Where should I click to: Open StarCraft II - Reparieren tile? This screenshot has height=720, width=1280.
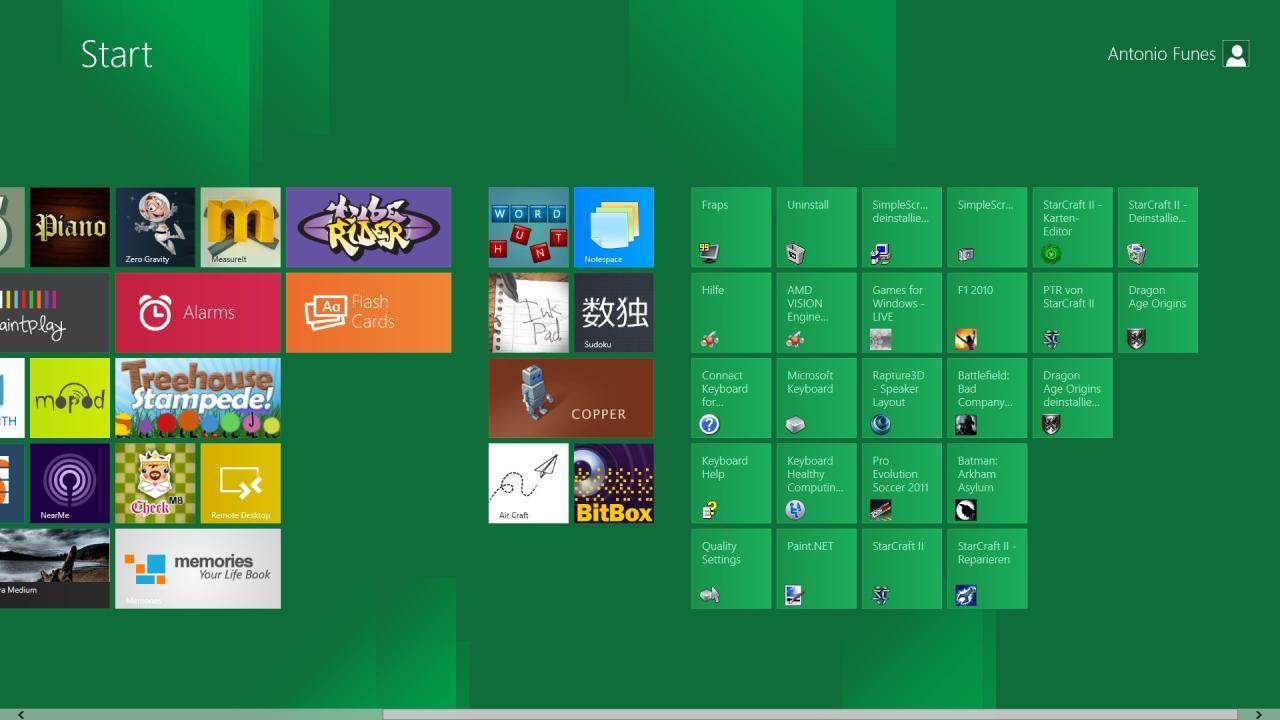coord(987,568)
